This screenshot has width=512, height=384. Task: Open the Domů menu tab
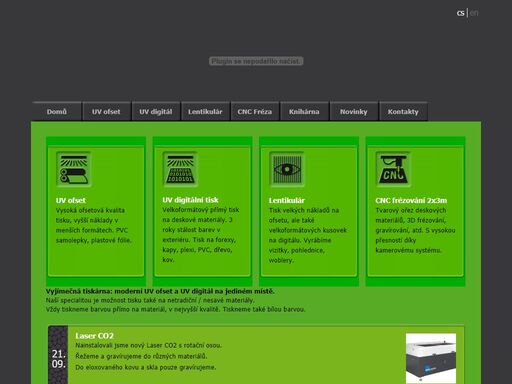pos(57,111)
